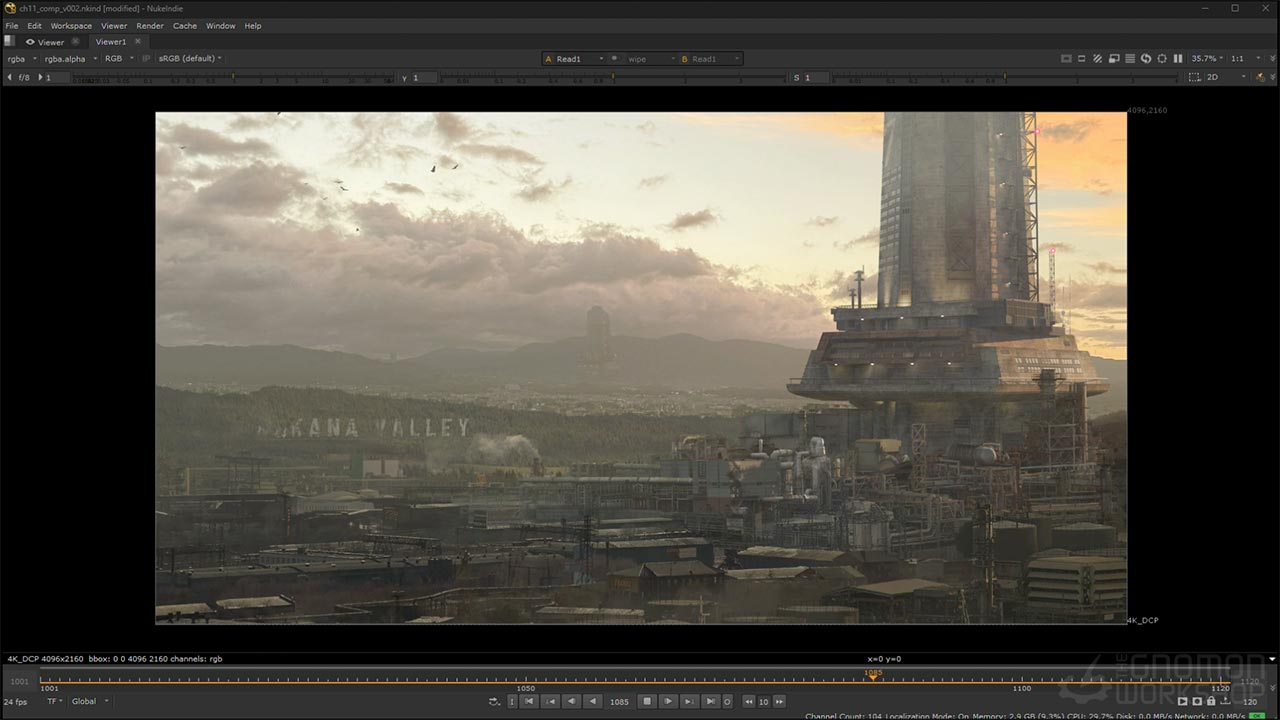Stop playback with the stop button
The width and height of the screenshot is (1280, 720).
coord(647,701)
